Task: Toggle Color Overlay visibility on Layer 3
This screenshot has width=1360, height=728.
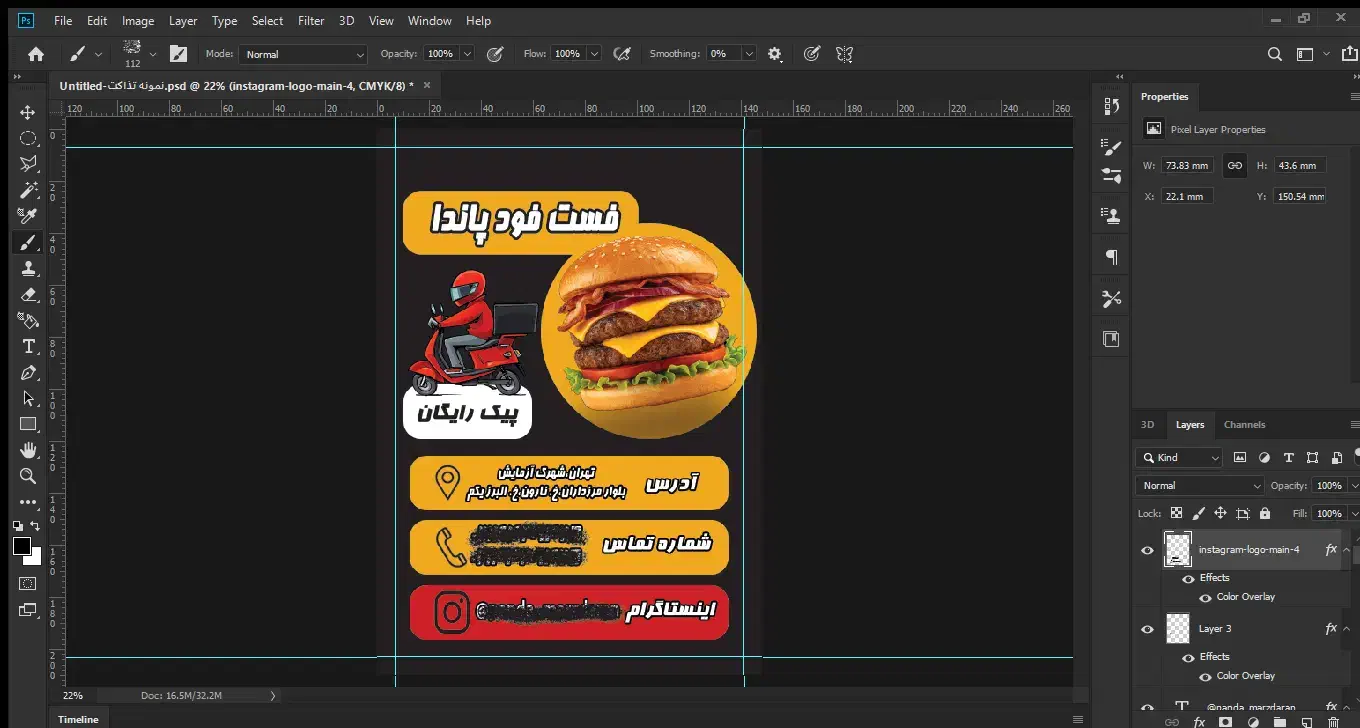Action: [x=1203, y=676]
